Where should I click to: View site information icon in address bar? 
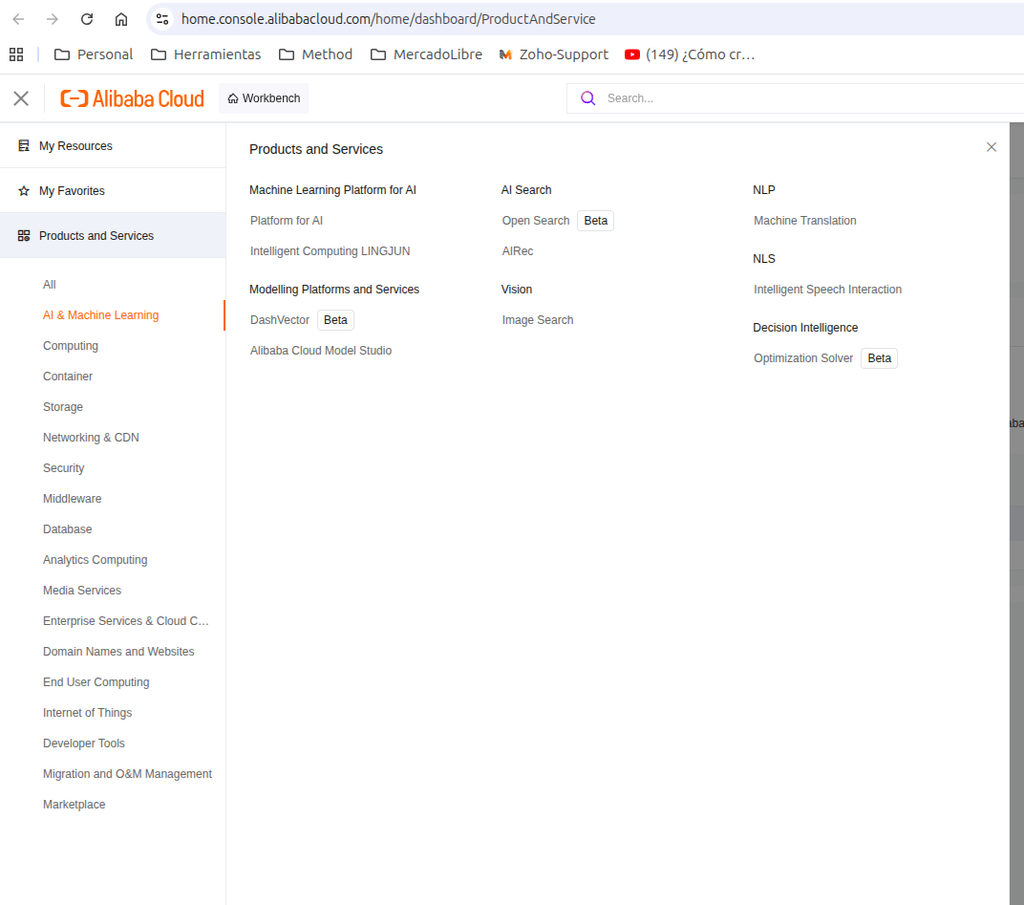pos(162,19)
